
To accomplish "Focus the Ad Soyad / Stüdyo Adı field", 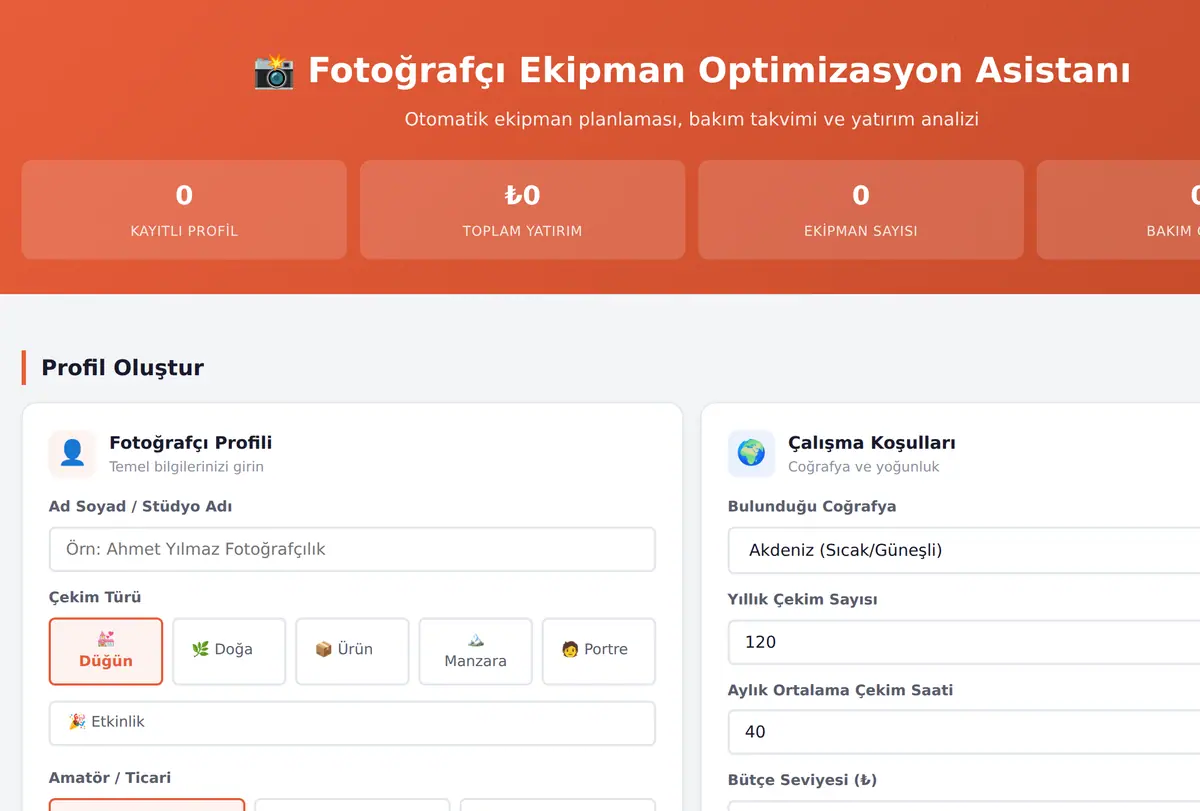I will (x=352, y=550).
